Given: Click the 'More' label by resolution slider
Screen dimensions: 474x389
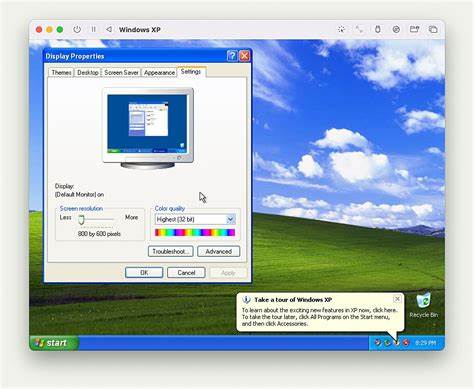Looking at the screenshot, I should [x=131, y=217].
